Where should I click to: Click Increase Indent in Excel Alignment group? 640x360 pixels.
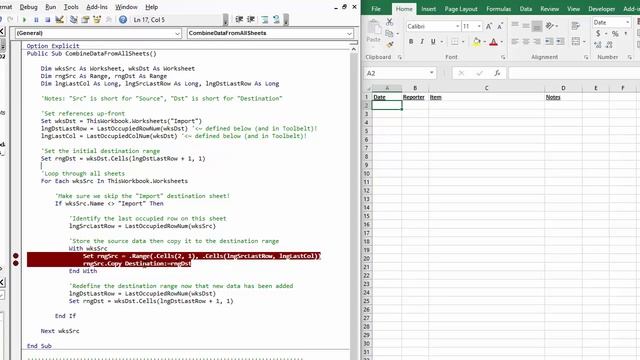pyautogui.click(x=560, y=42)
